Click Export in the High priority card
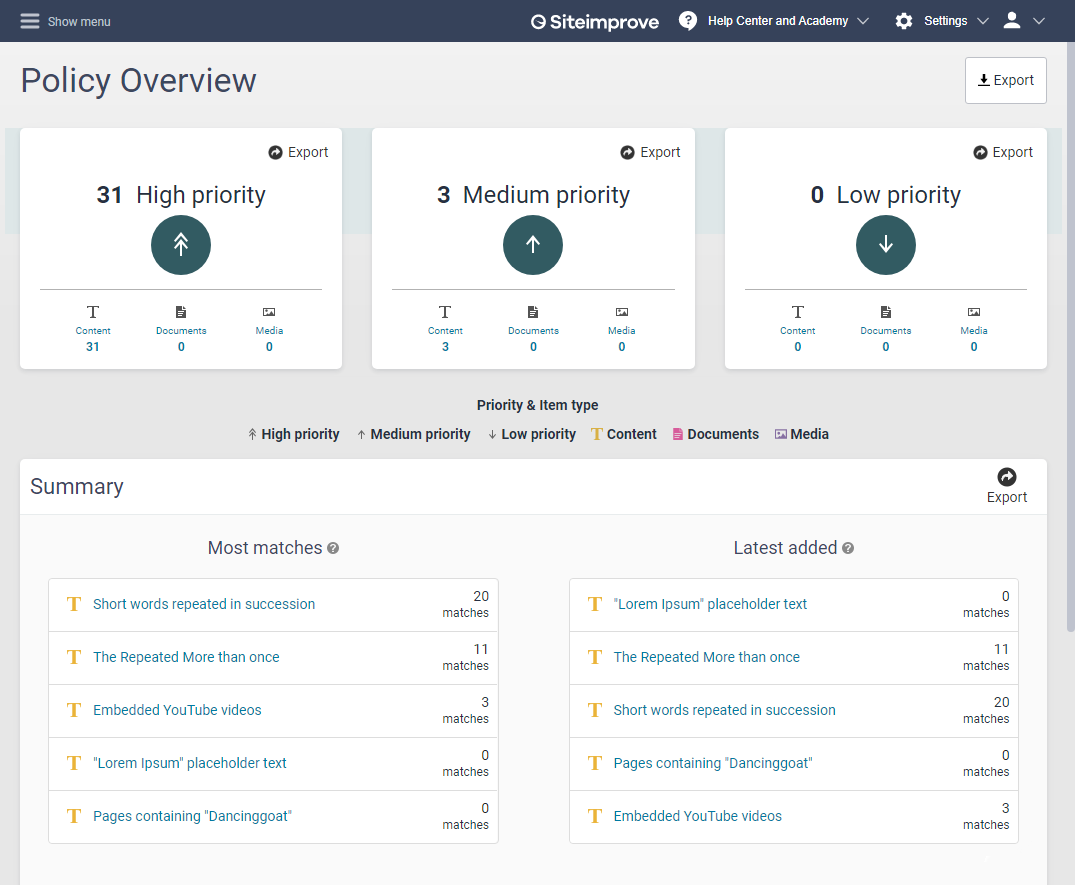The width and height of the screenshot is (1075, 885). tap(298, 152)
